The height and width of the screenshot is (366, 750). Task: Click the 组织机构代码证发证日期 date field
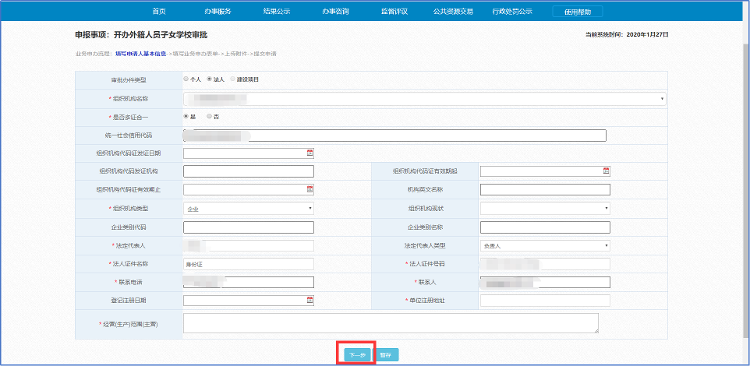point(248,153)
